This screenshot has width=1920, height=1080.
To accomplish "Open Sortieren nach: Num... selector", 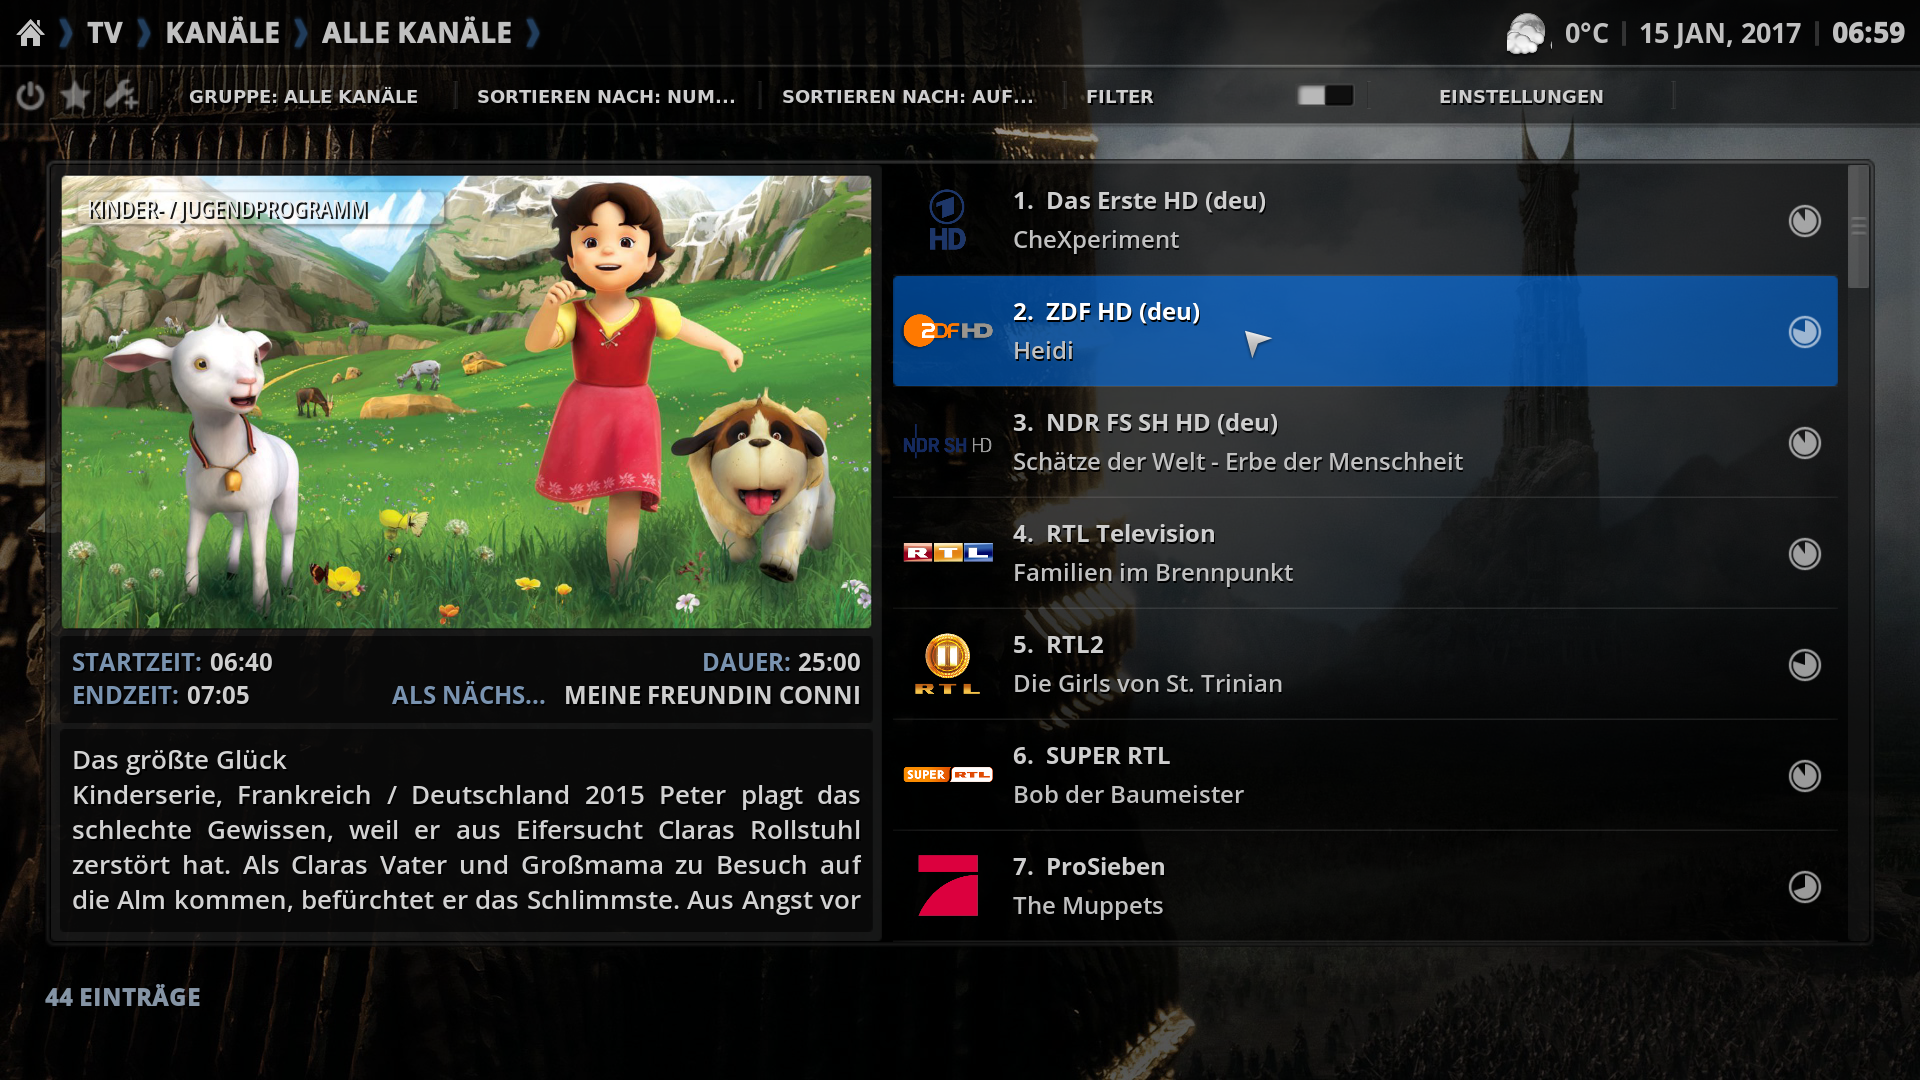I will click(606, 97).
